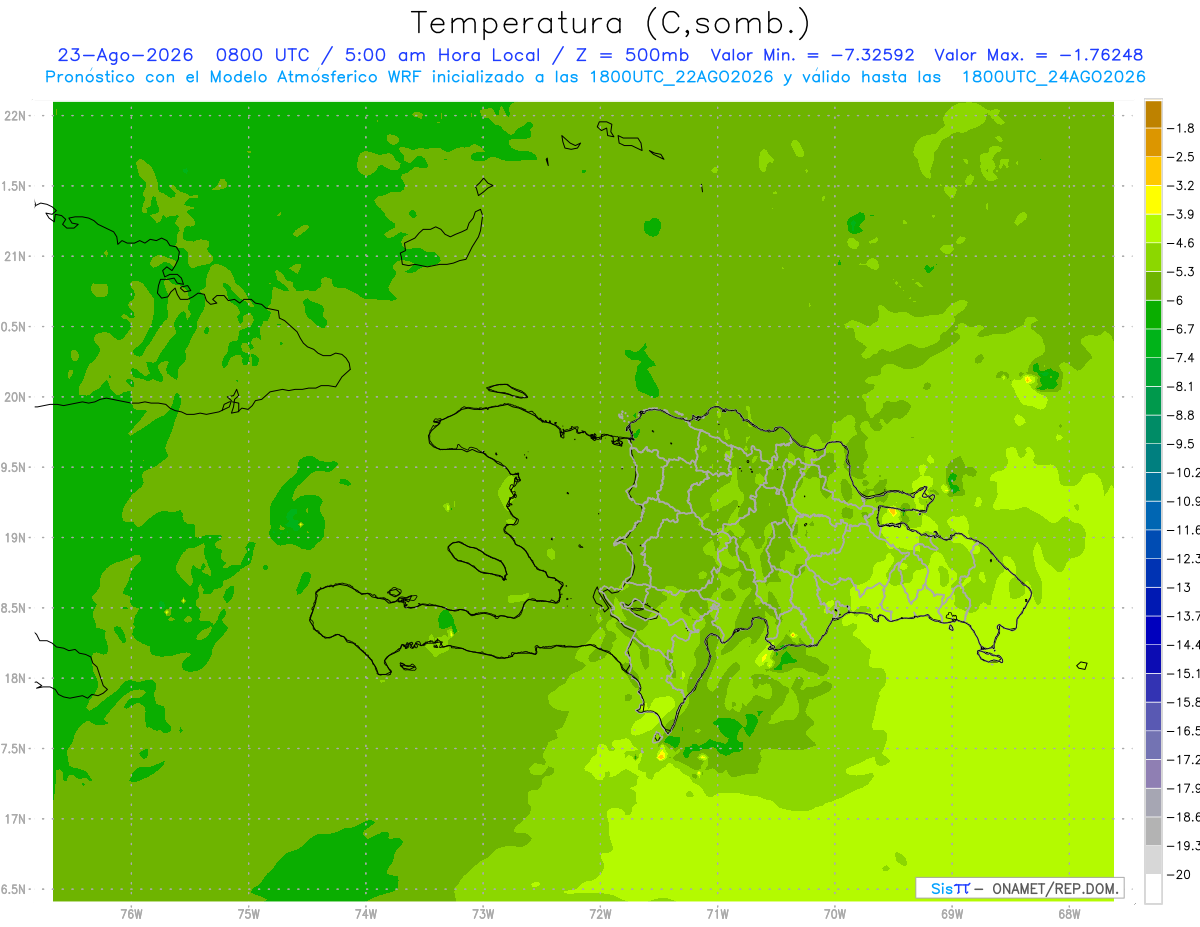Select the 20N latitude label
Screen dimensions: 1200x927
(x=16, y=397)
